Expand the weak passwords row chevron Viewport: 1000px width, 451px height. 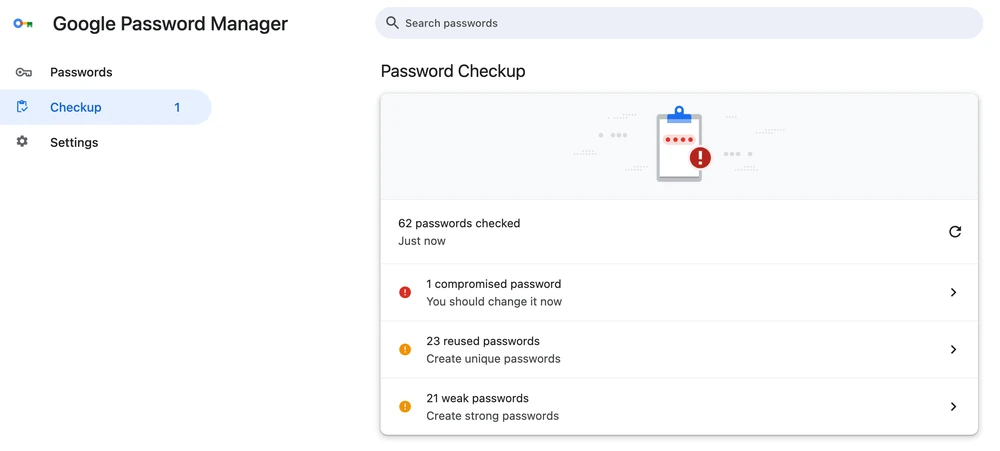tap(953, 407)
